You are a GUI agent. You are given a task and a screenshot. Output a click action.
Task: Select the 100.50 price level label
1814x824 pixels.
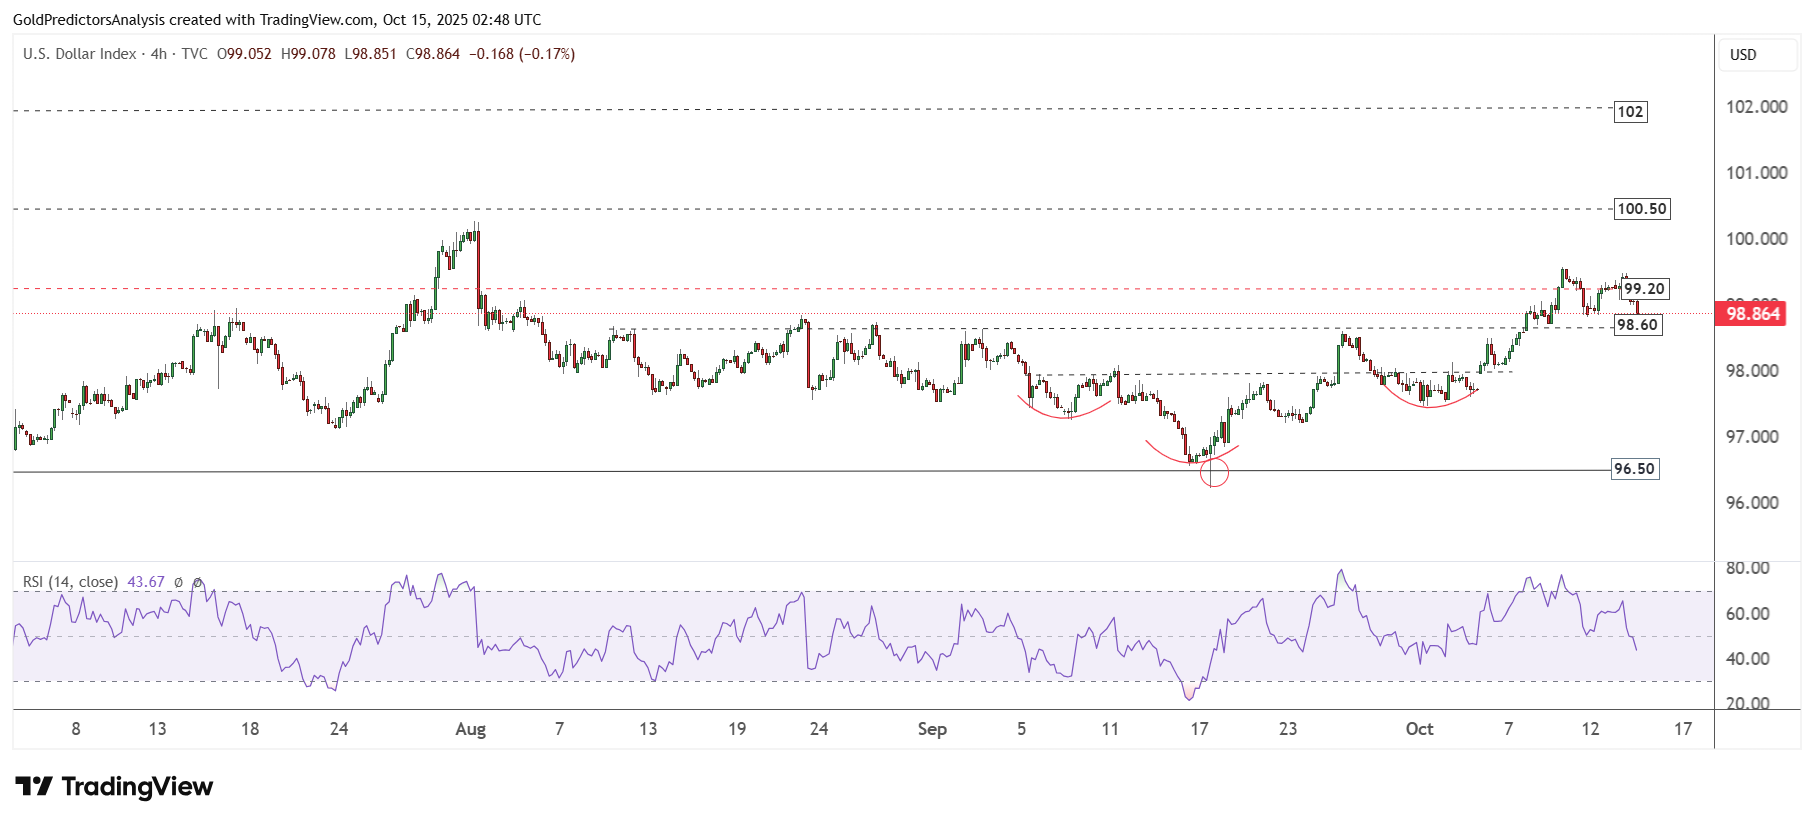(x=1641, y=209)
